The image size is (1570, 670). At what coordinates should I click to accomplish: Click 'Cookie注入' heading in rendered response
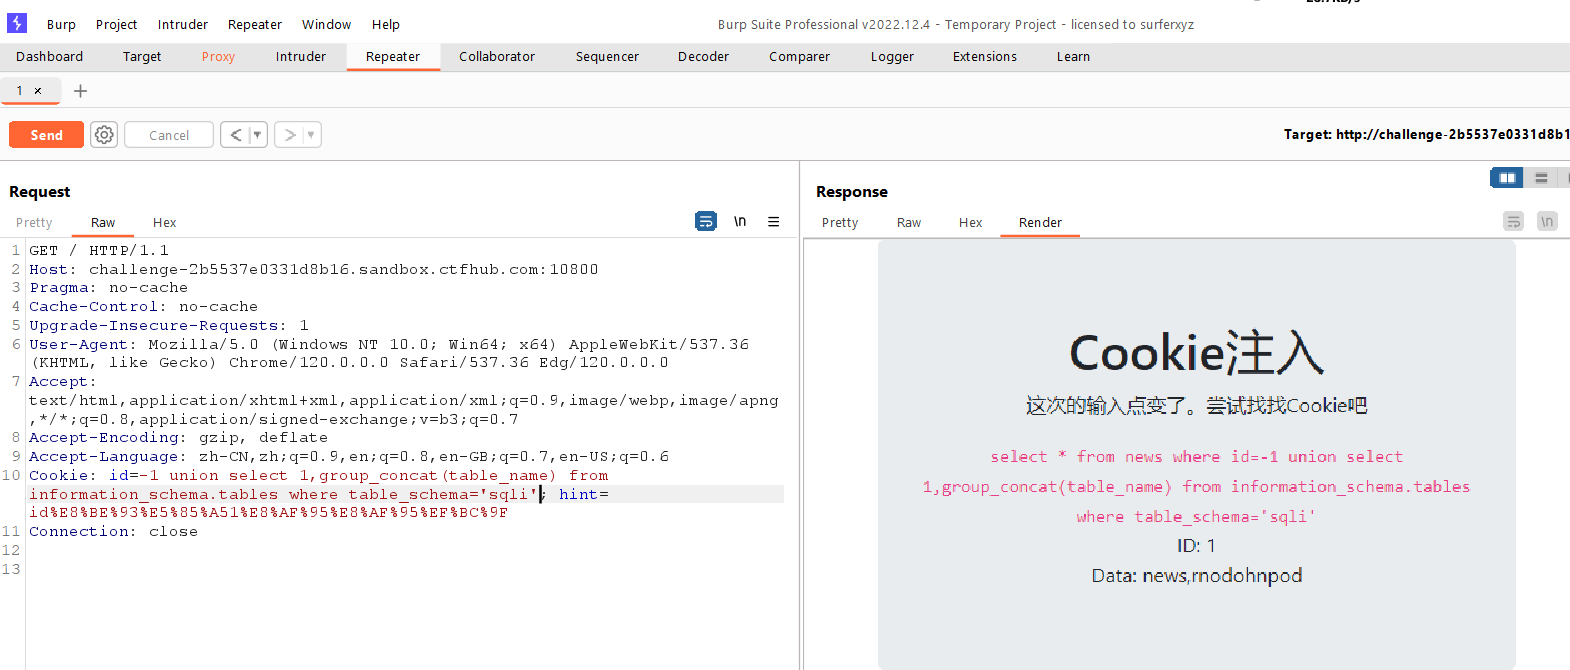click(1197, 354)
